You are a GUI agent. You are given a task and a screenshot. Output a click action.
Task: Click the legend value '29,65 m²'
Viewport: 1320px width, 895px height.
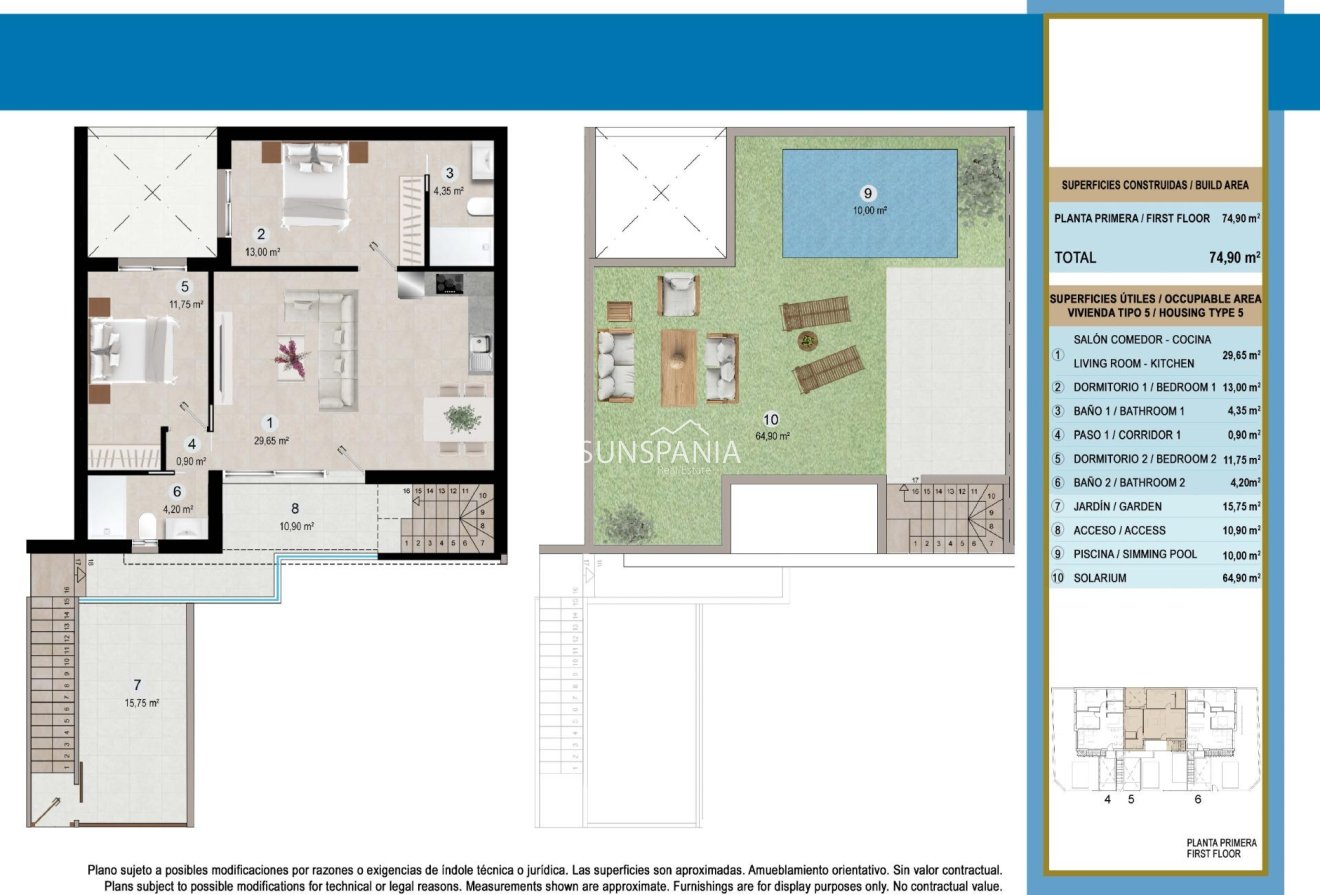1241,354
